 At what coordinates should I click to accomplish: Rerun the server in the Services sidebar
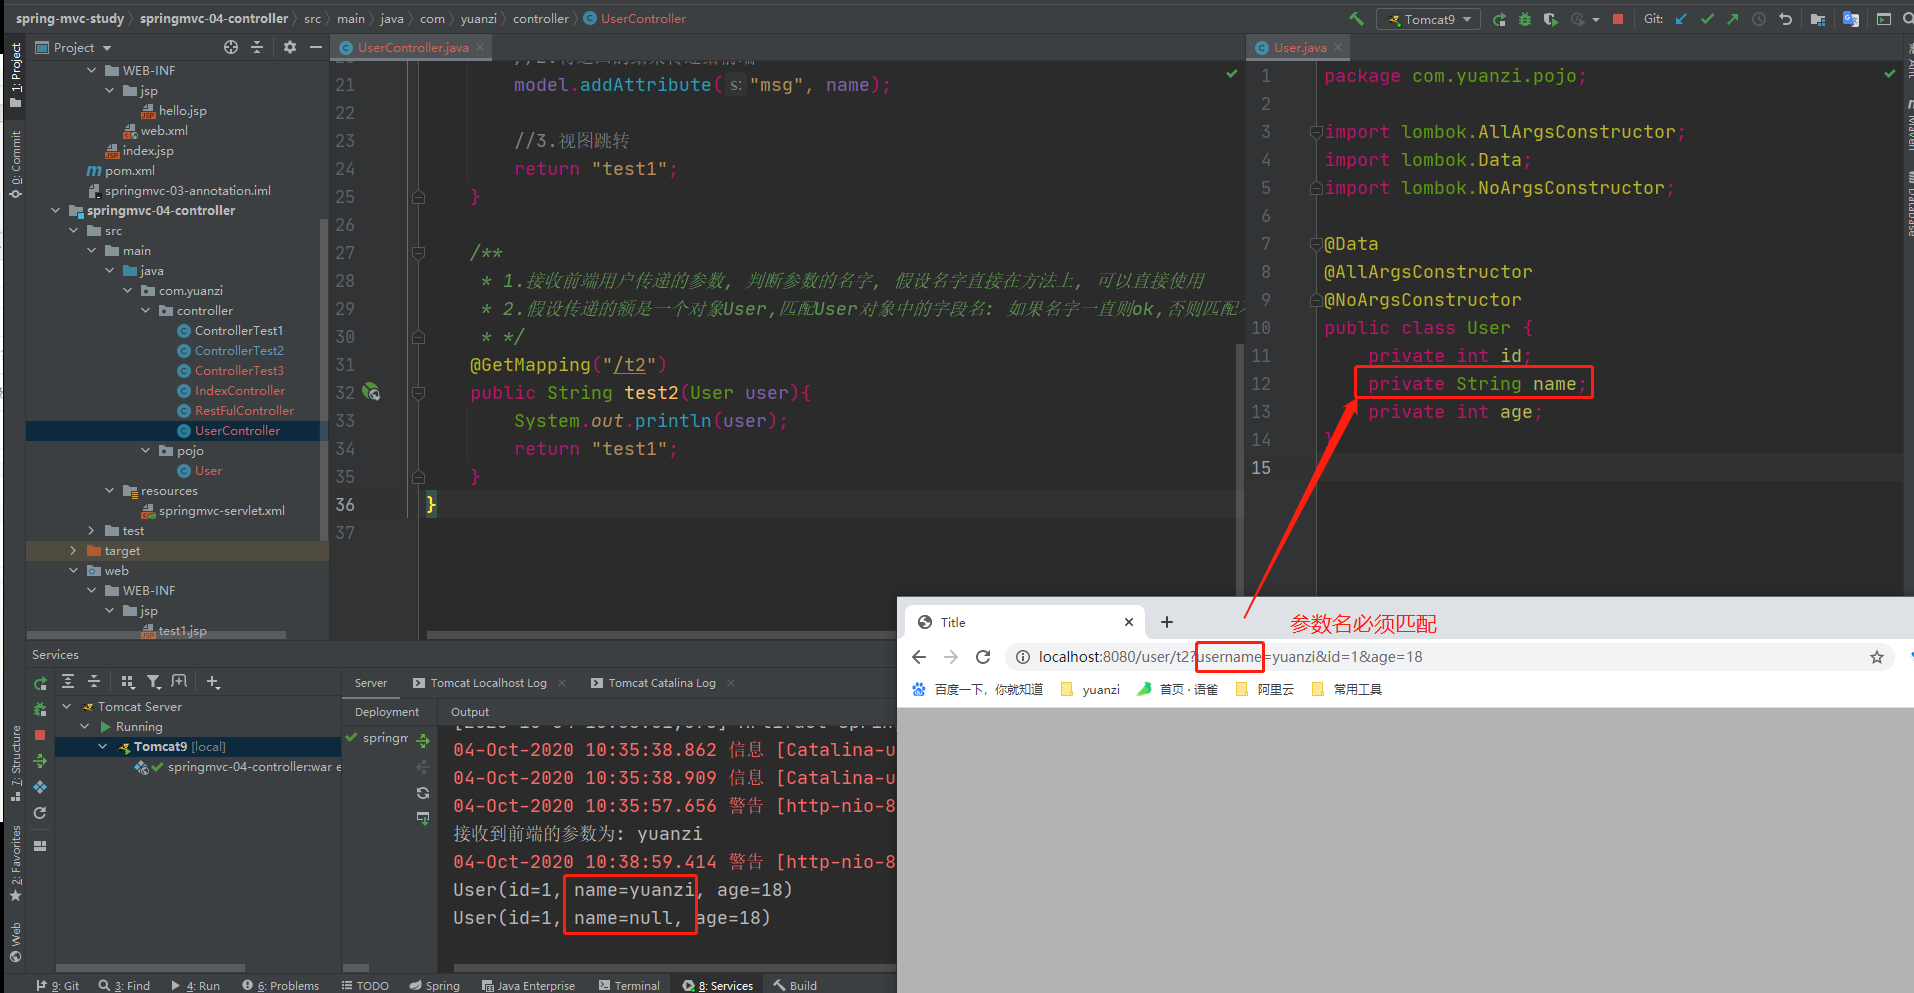pos(40,683)
